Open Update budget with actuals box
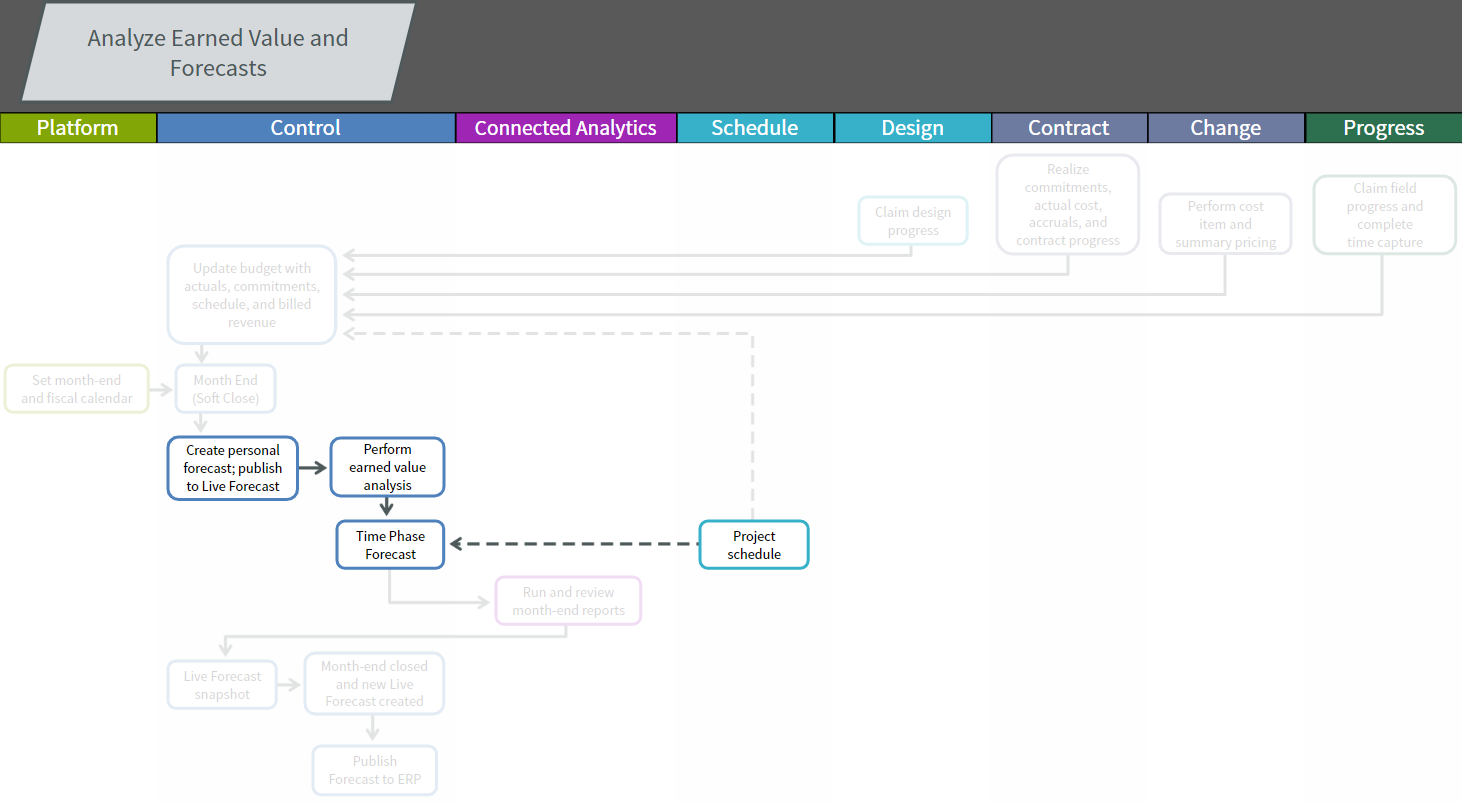Screen dimensions: 1462x804 point(252,295)
